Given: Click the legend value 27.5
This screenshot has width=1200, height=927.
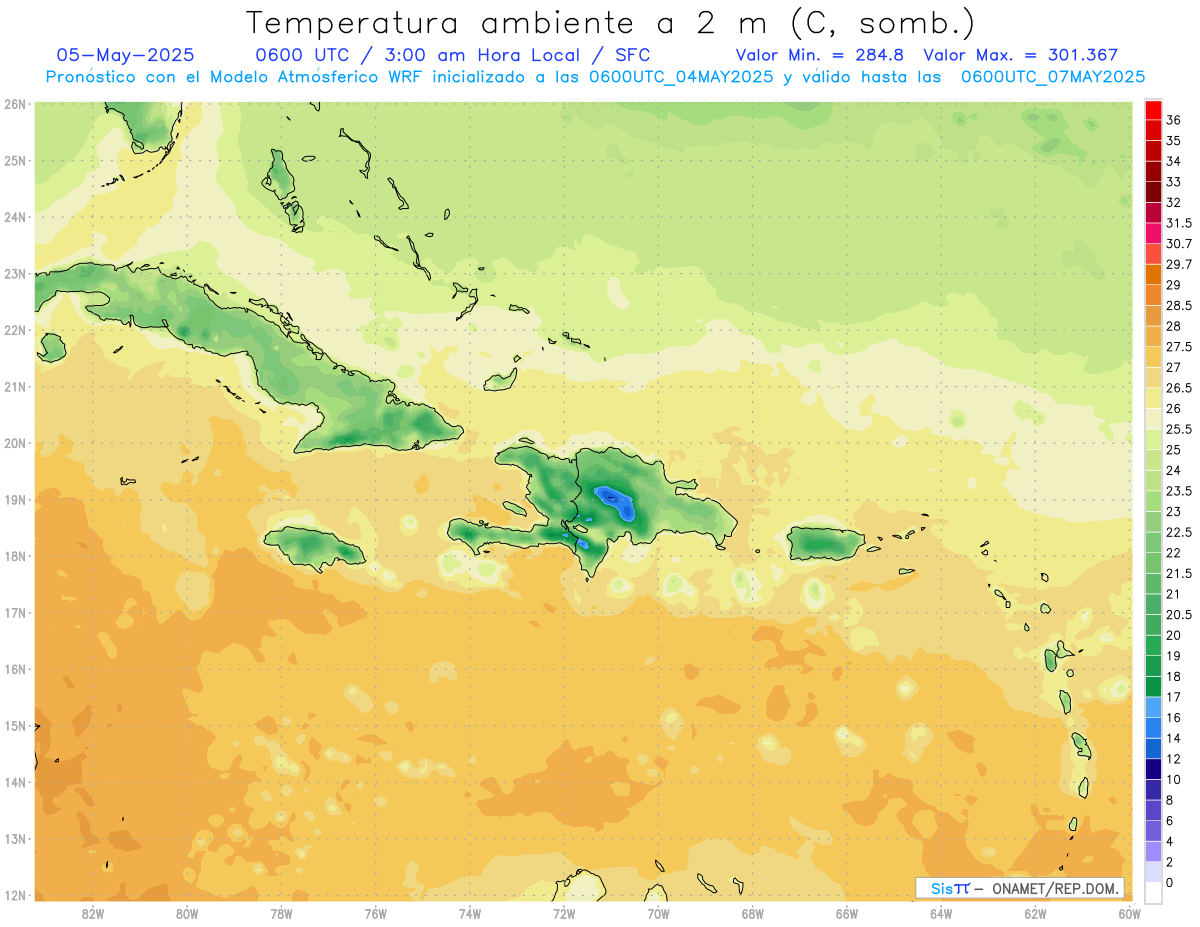Looking at the screenshot, I should 1178,347.
